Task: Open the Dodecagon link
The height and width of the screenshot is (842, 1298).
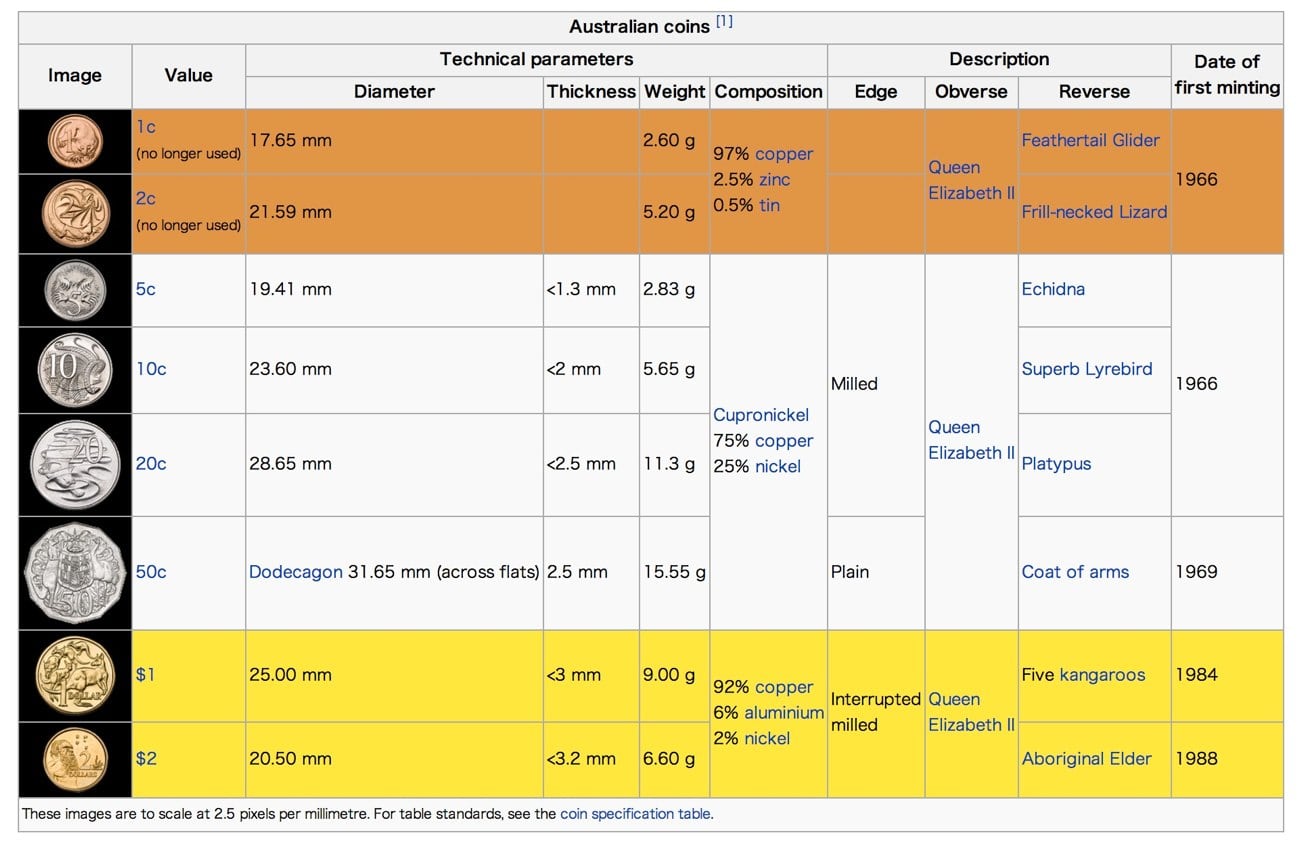Action: [295, 572]
